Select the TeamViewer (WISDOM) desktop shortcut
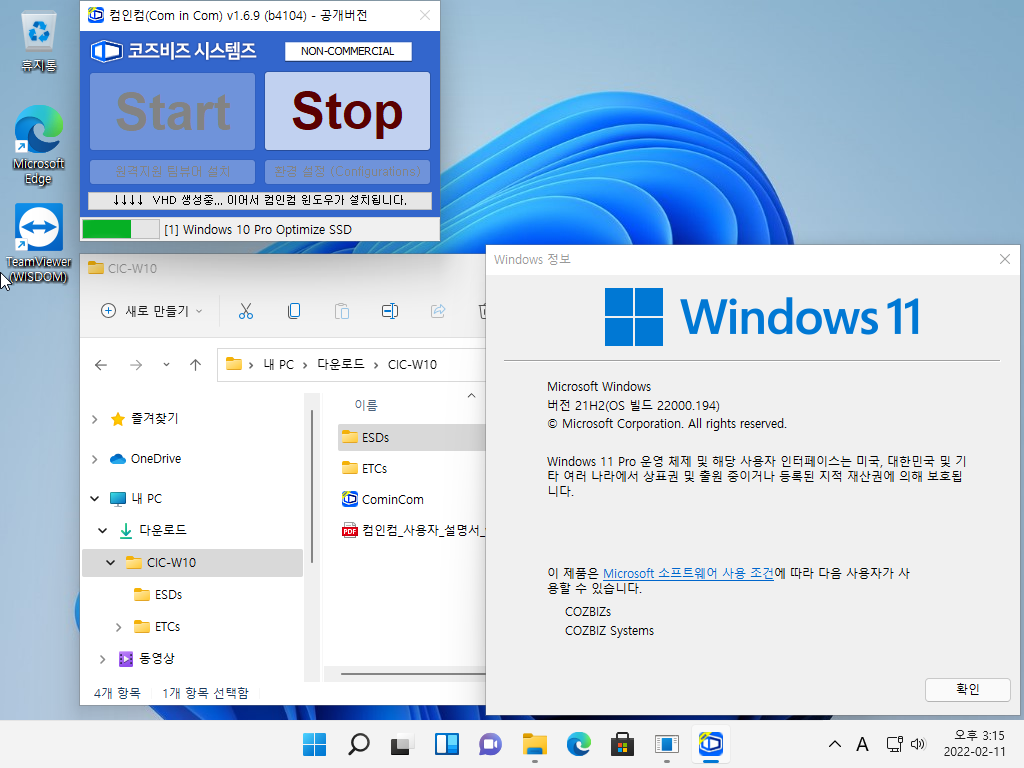 coord(39,243)
